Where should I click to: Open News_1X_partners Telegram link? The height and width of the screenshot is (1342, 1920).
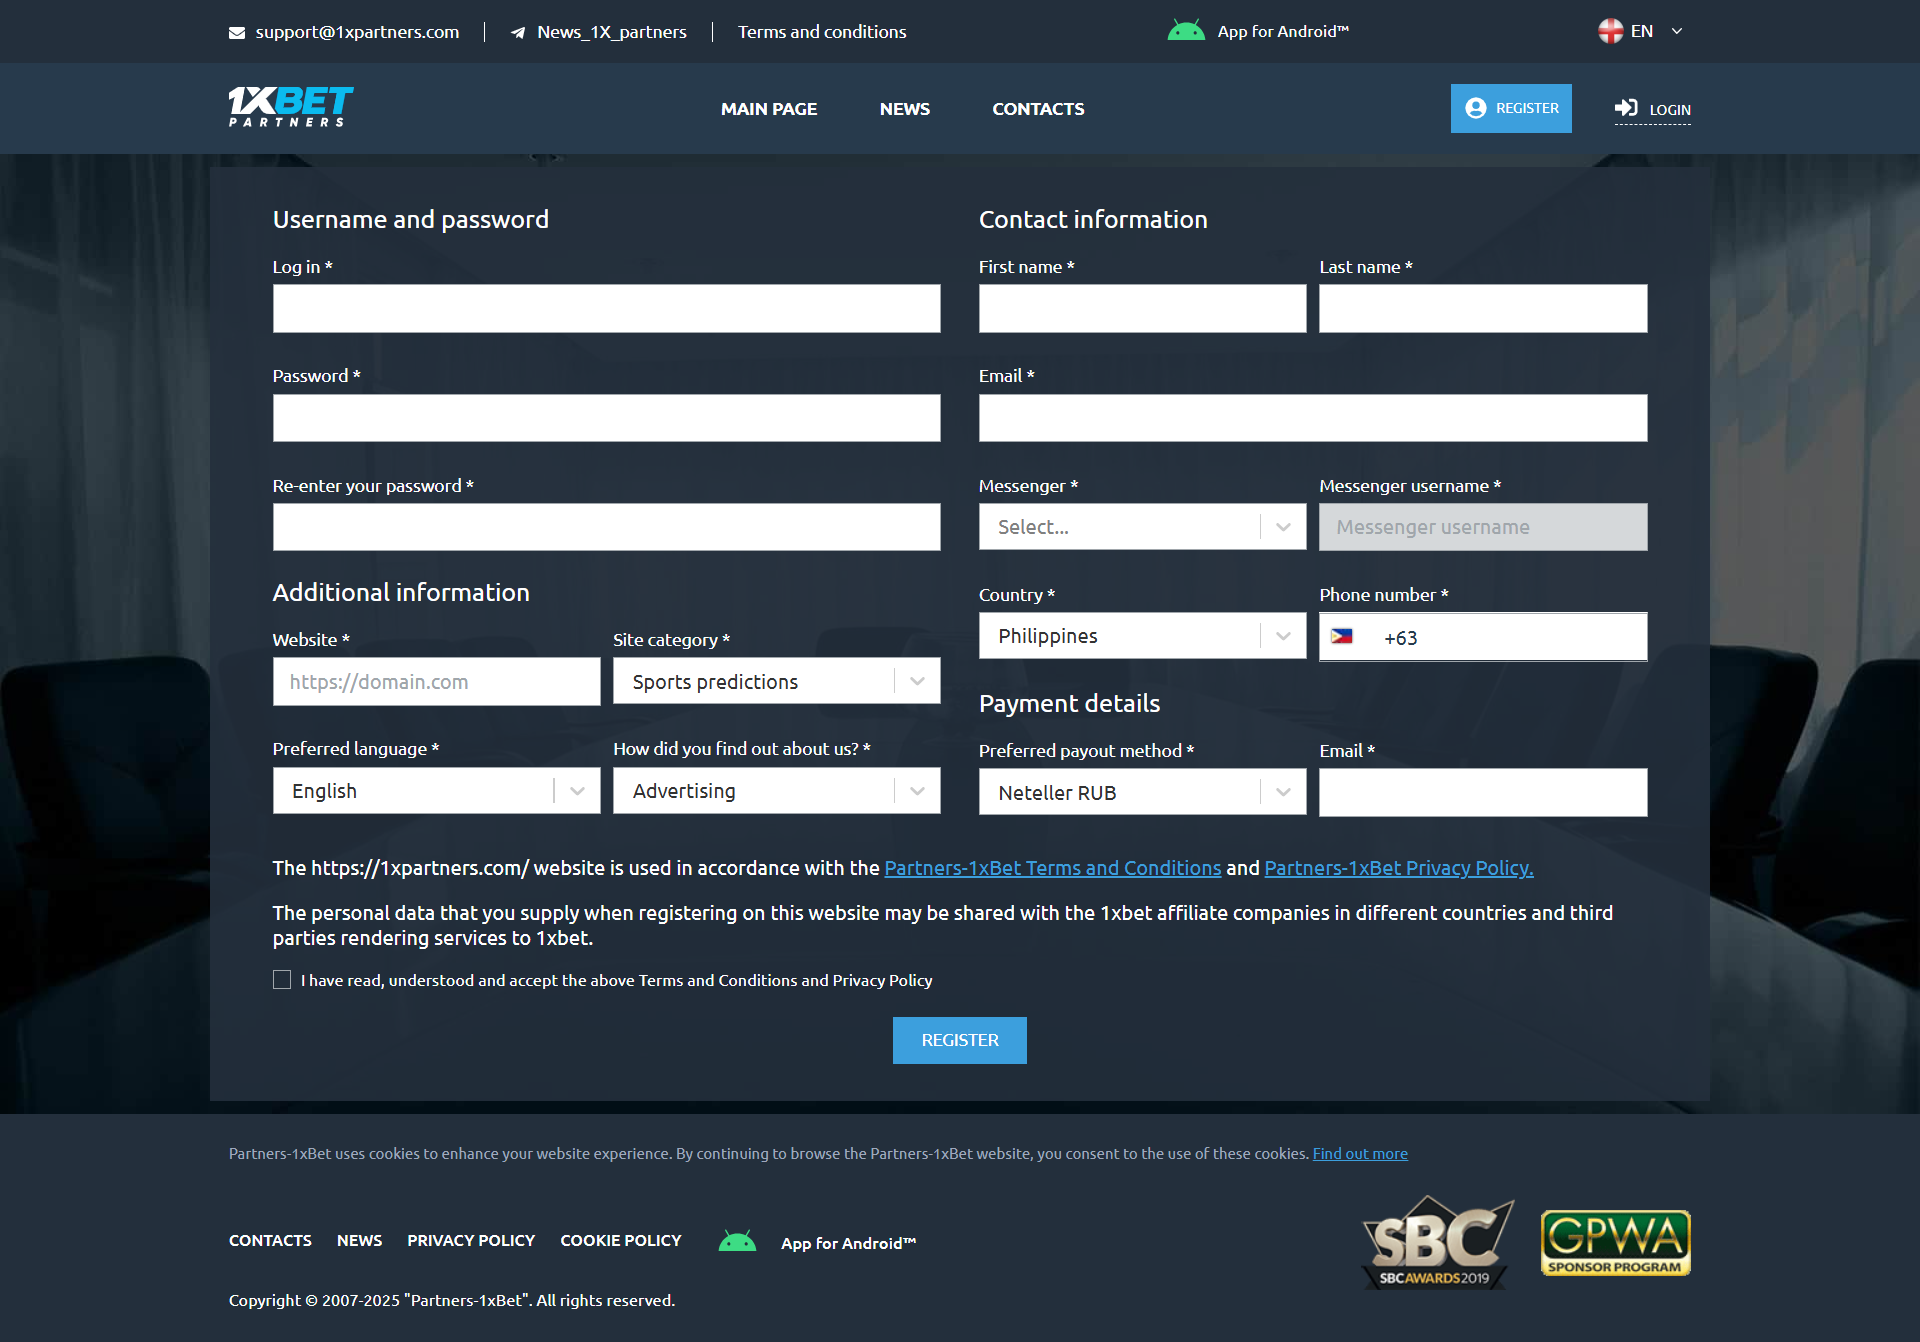[x=612, y=32]
